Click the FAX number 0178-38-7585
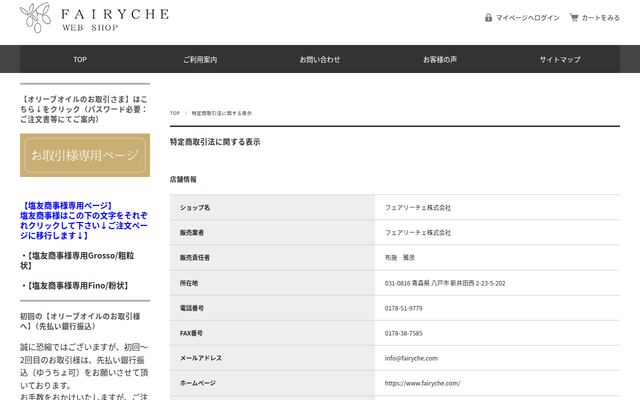The width and height of the screenshot is (640, 400). pyautogui.click(x=403, y=333)
